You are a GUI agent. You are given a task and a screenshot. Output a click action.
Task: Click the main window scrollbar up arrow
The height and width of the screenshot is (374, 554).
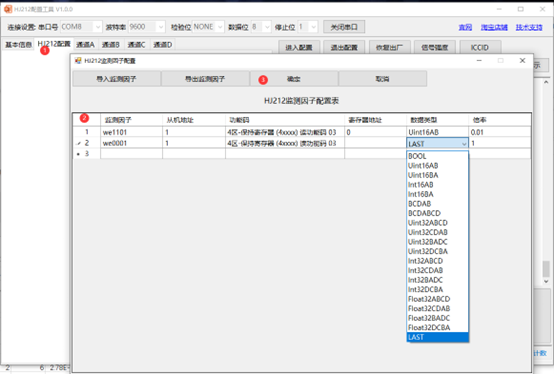tap(546, 82)
